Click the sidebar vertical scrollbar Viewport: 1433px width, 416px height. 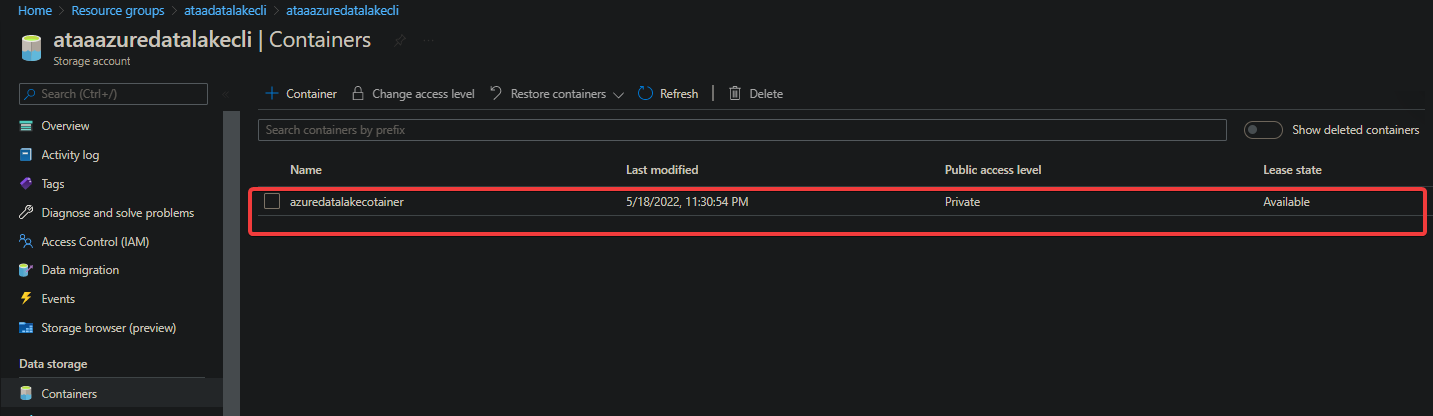point(231,262)
